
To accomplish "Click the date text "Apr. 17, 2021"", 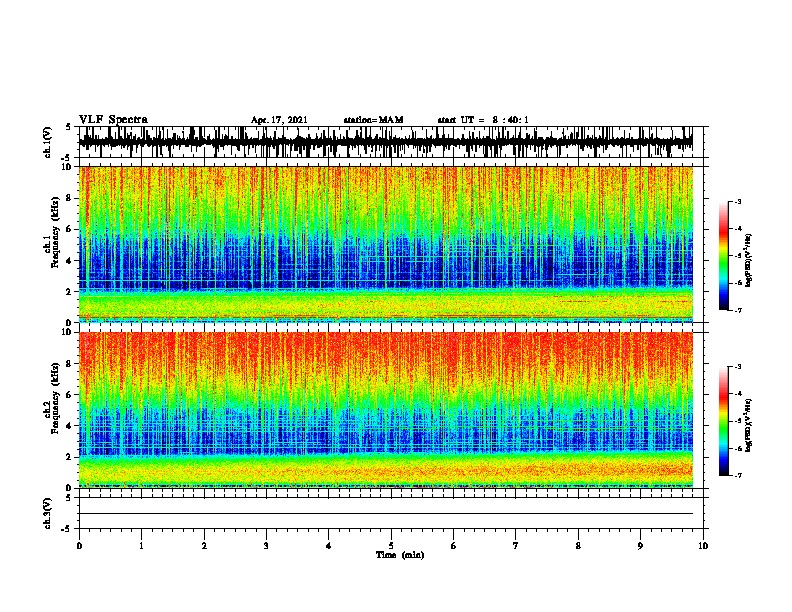I will pyautogui.click(x=279, y=120).
